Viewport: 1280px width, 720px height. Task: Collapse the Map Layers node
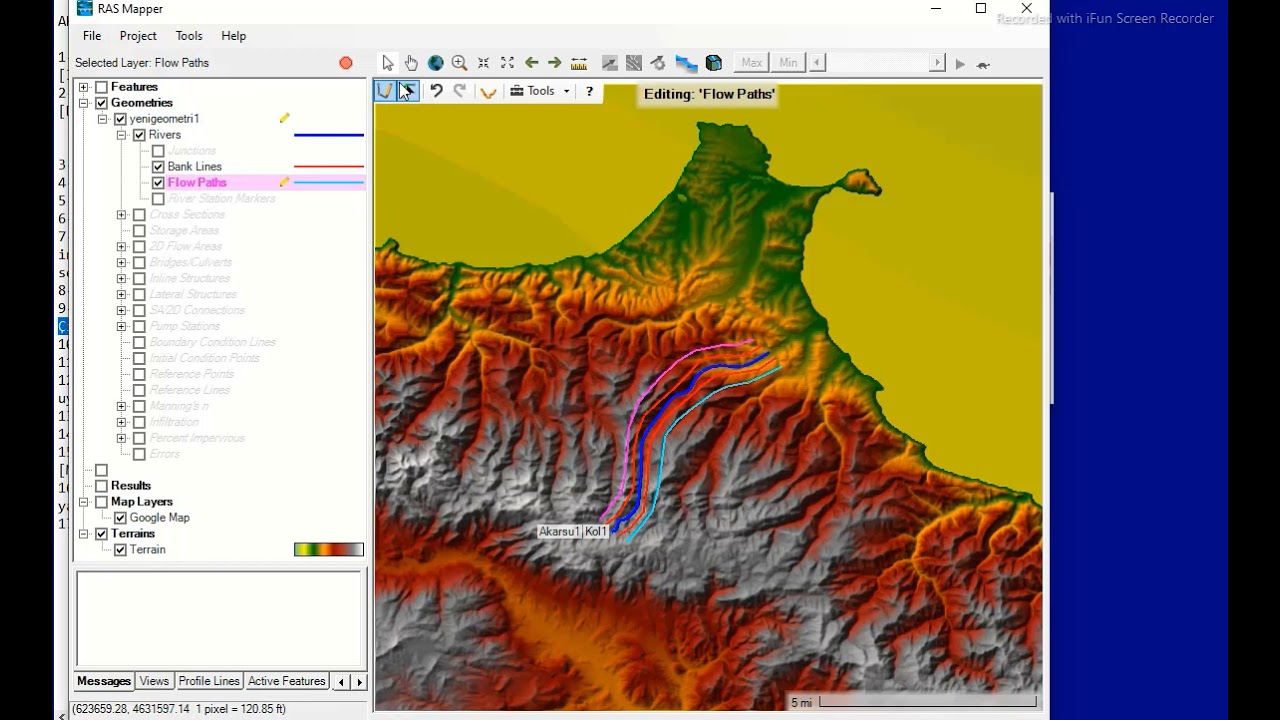click(x=84, y=502)
